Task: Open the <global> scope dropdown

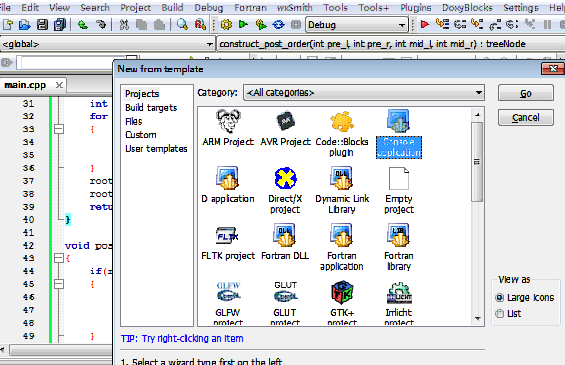Action: click(x=107, y=44)
